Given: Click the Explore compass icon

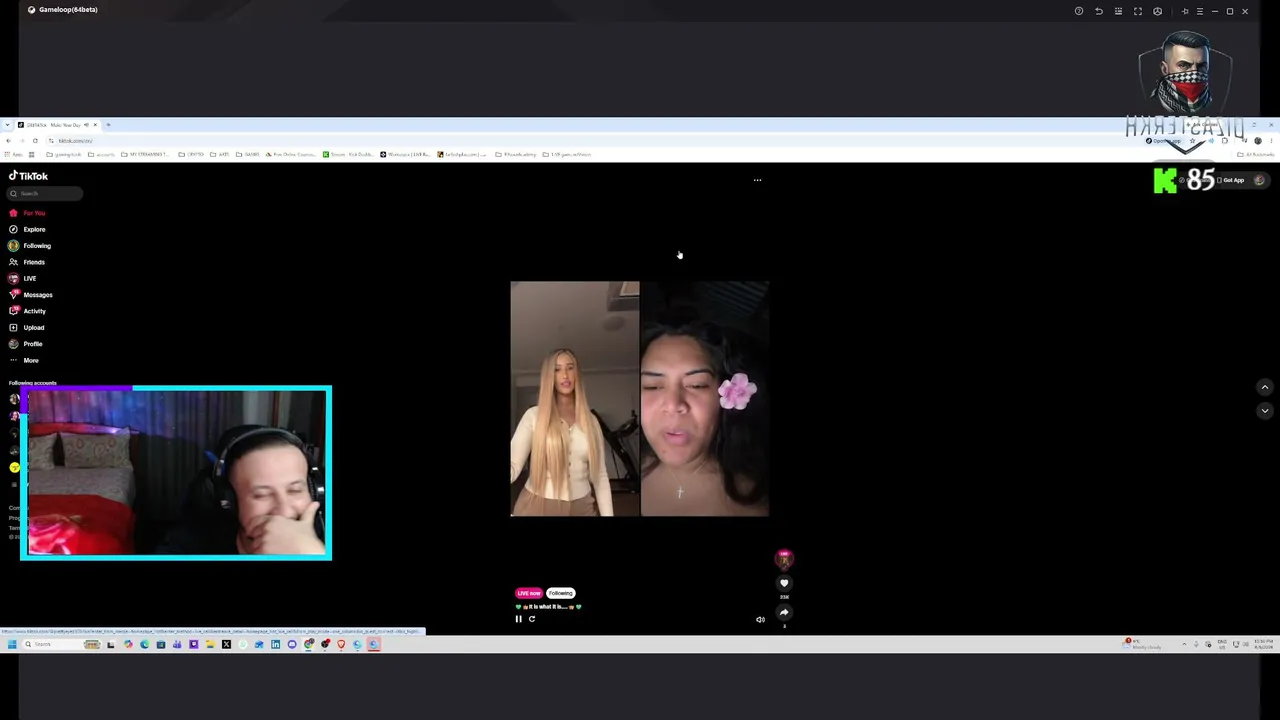Looking at the screenshot, I should coord(13,229).
